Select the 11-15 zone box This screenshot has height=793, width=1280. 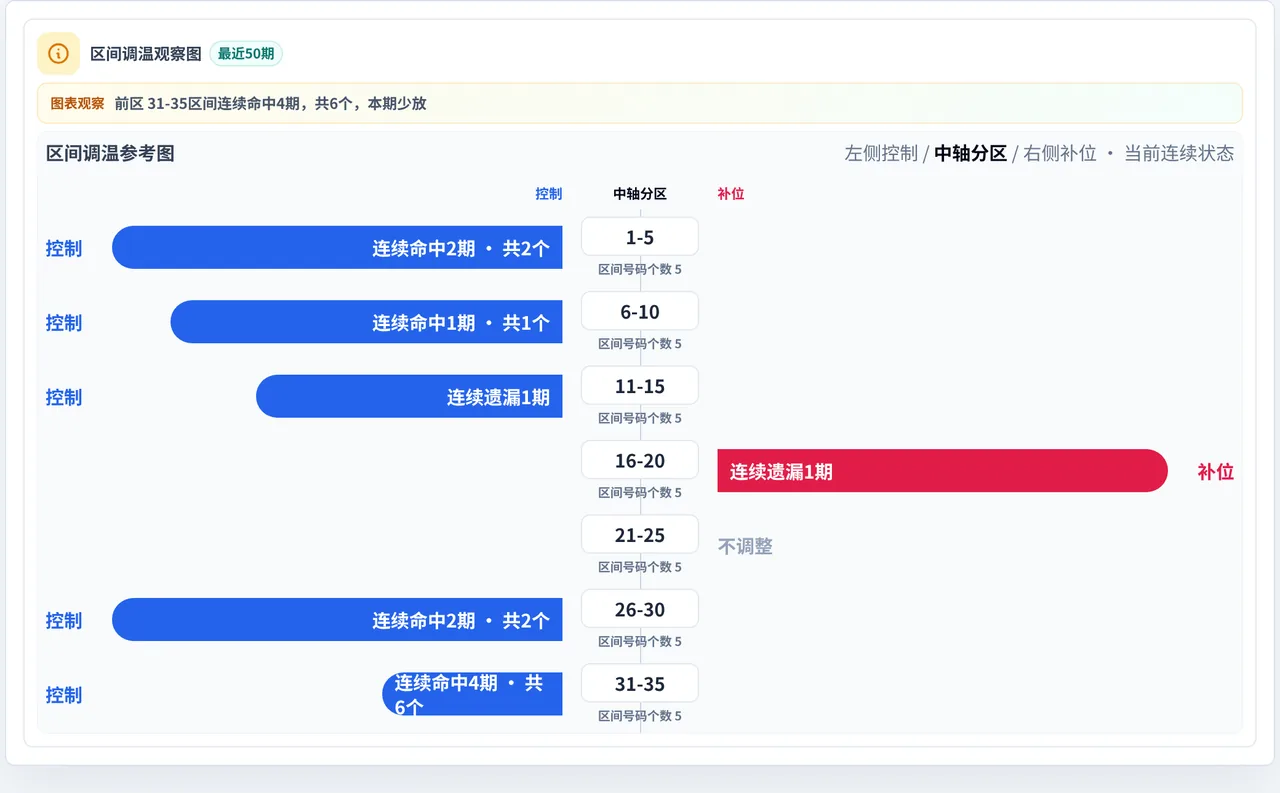(x=640, y=386)
